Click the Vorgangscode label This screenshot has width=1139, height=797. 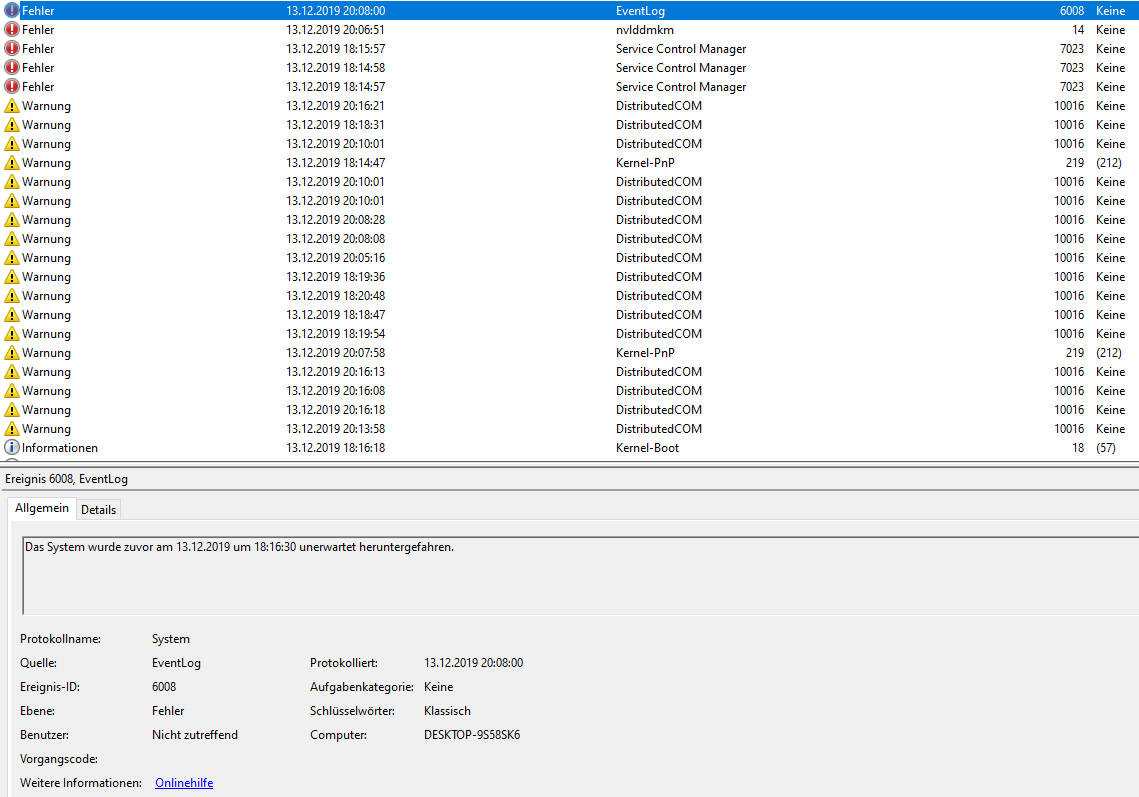pos(59,758)
